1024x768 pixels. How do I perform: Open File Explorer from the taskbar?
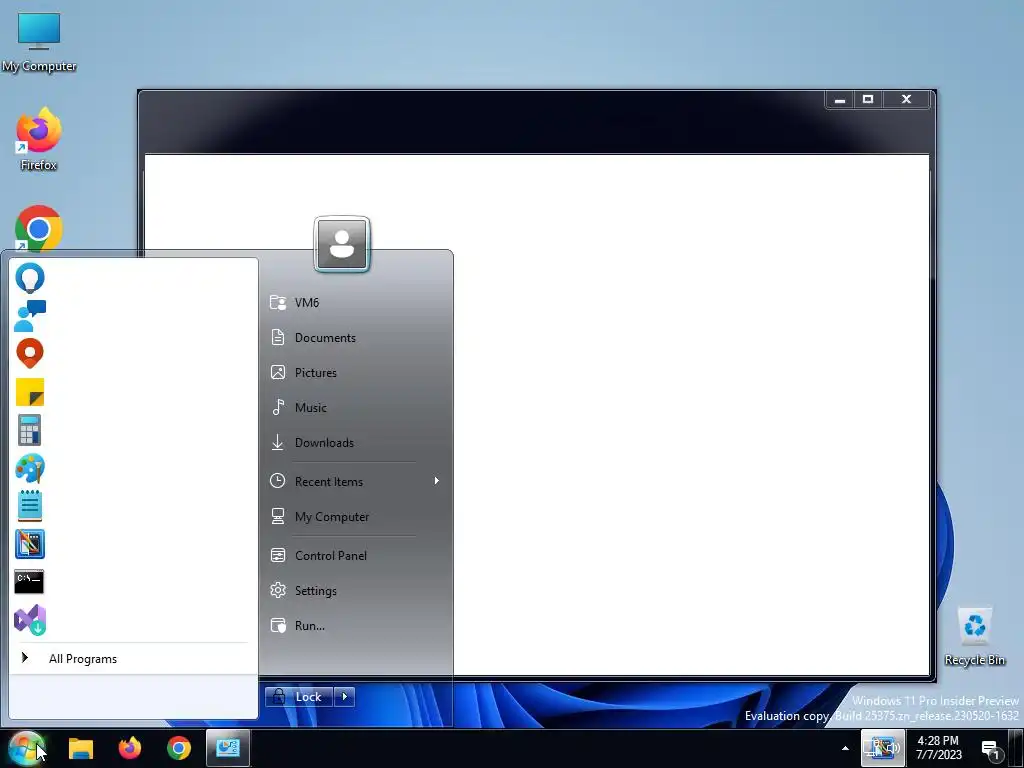(x=81, y=748)
